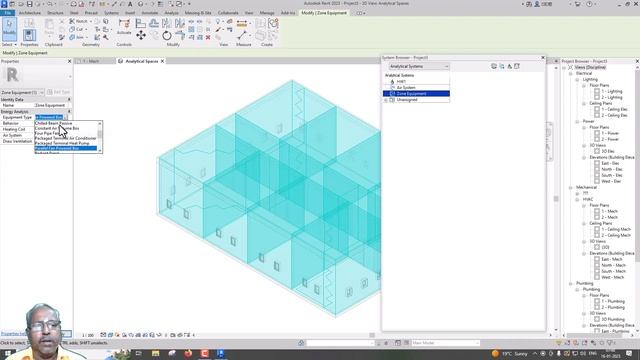Expand the Unassigned node in System Browser
This screenshot has width=640, height=360.
click(386, 100)
